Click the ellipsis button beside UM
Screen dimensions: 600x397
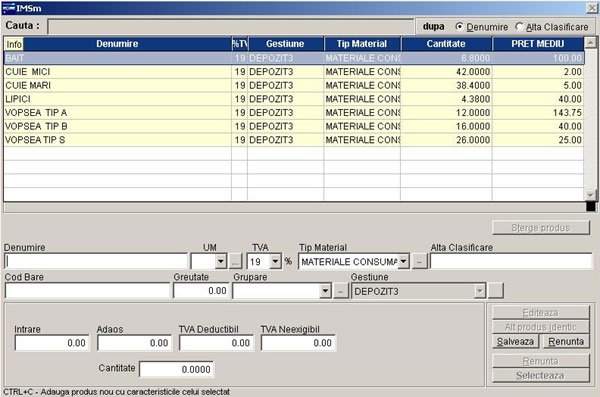(235, 262)
